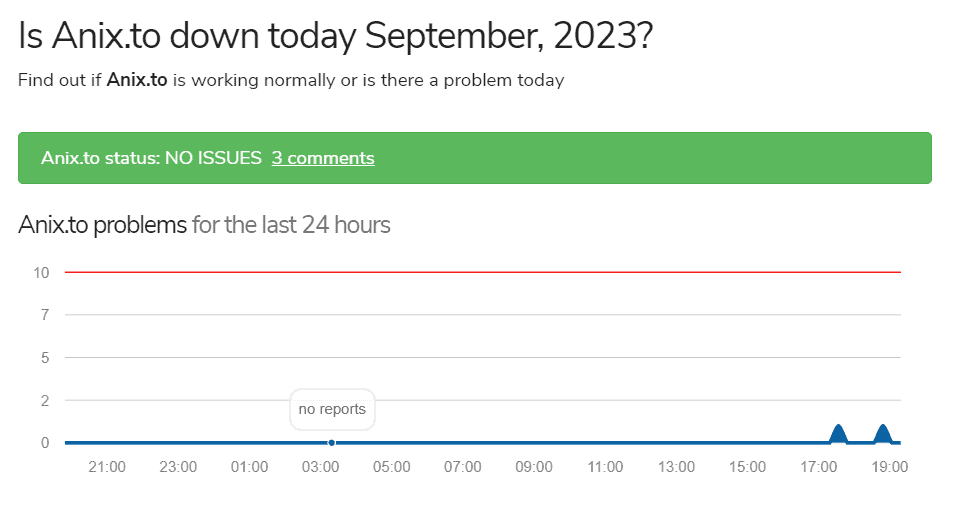Click the y-axis label 5
This screenshot has width=965, height=505.
[x=45, y=358]
